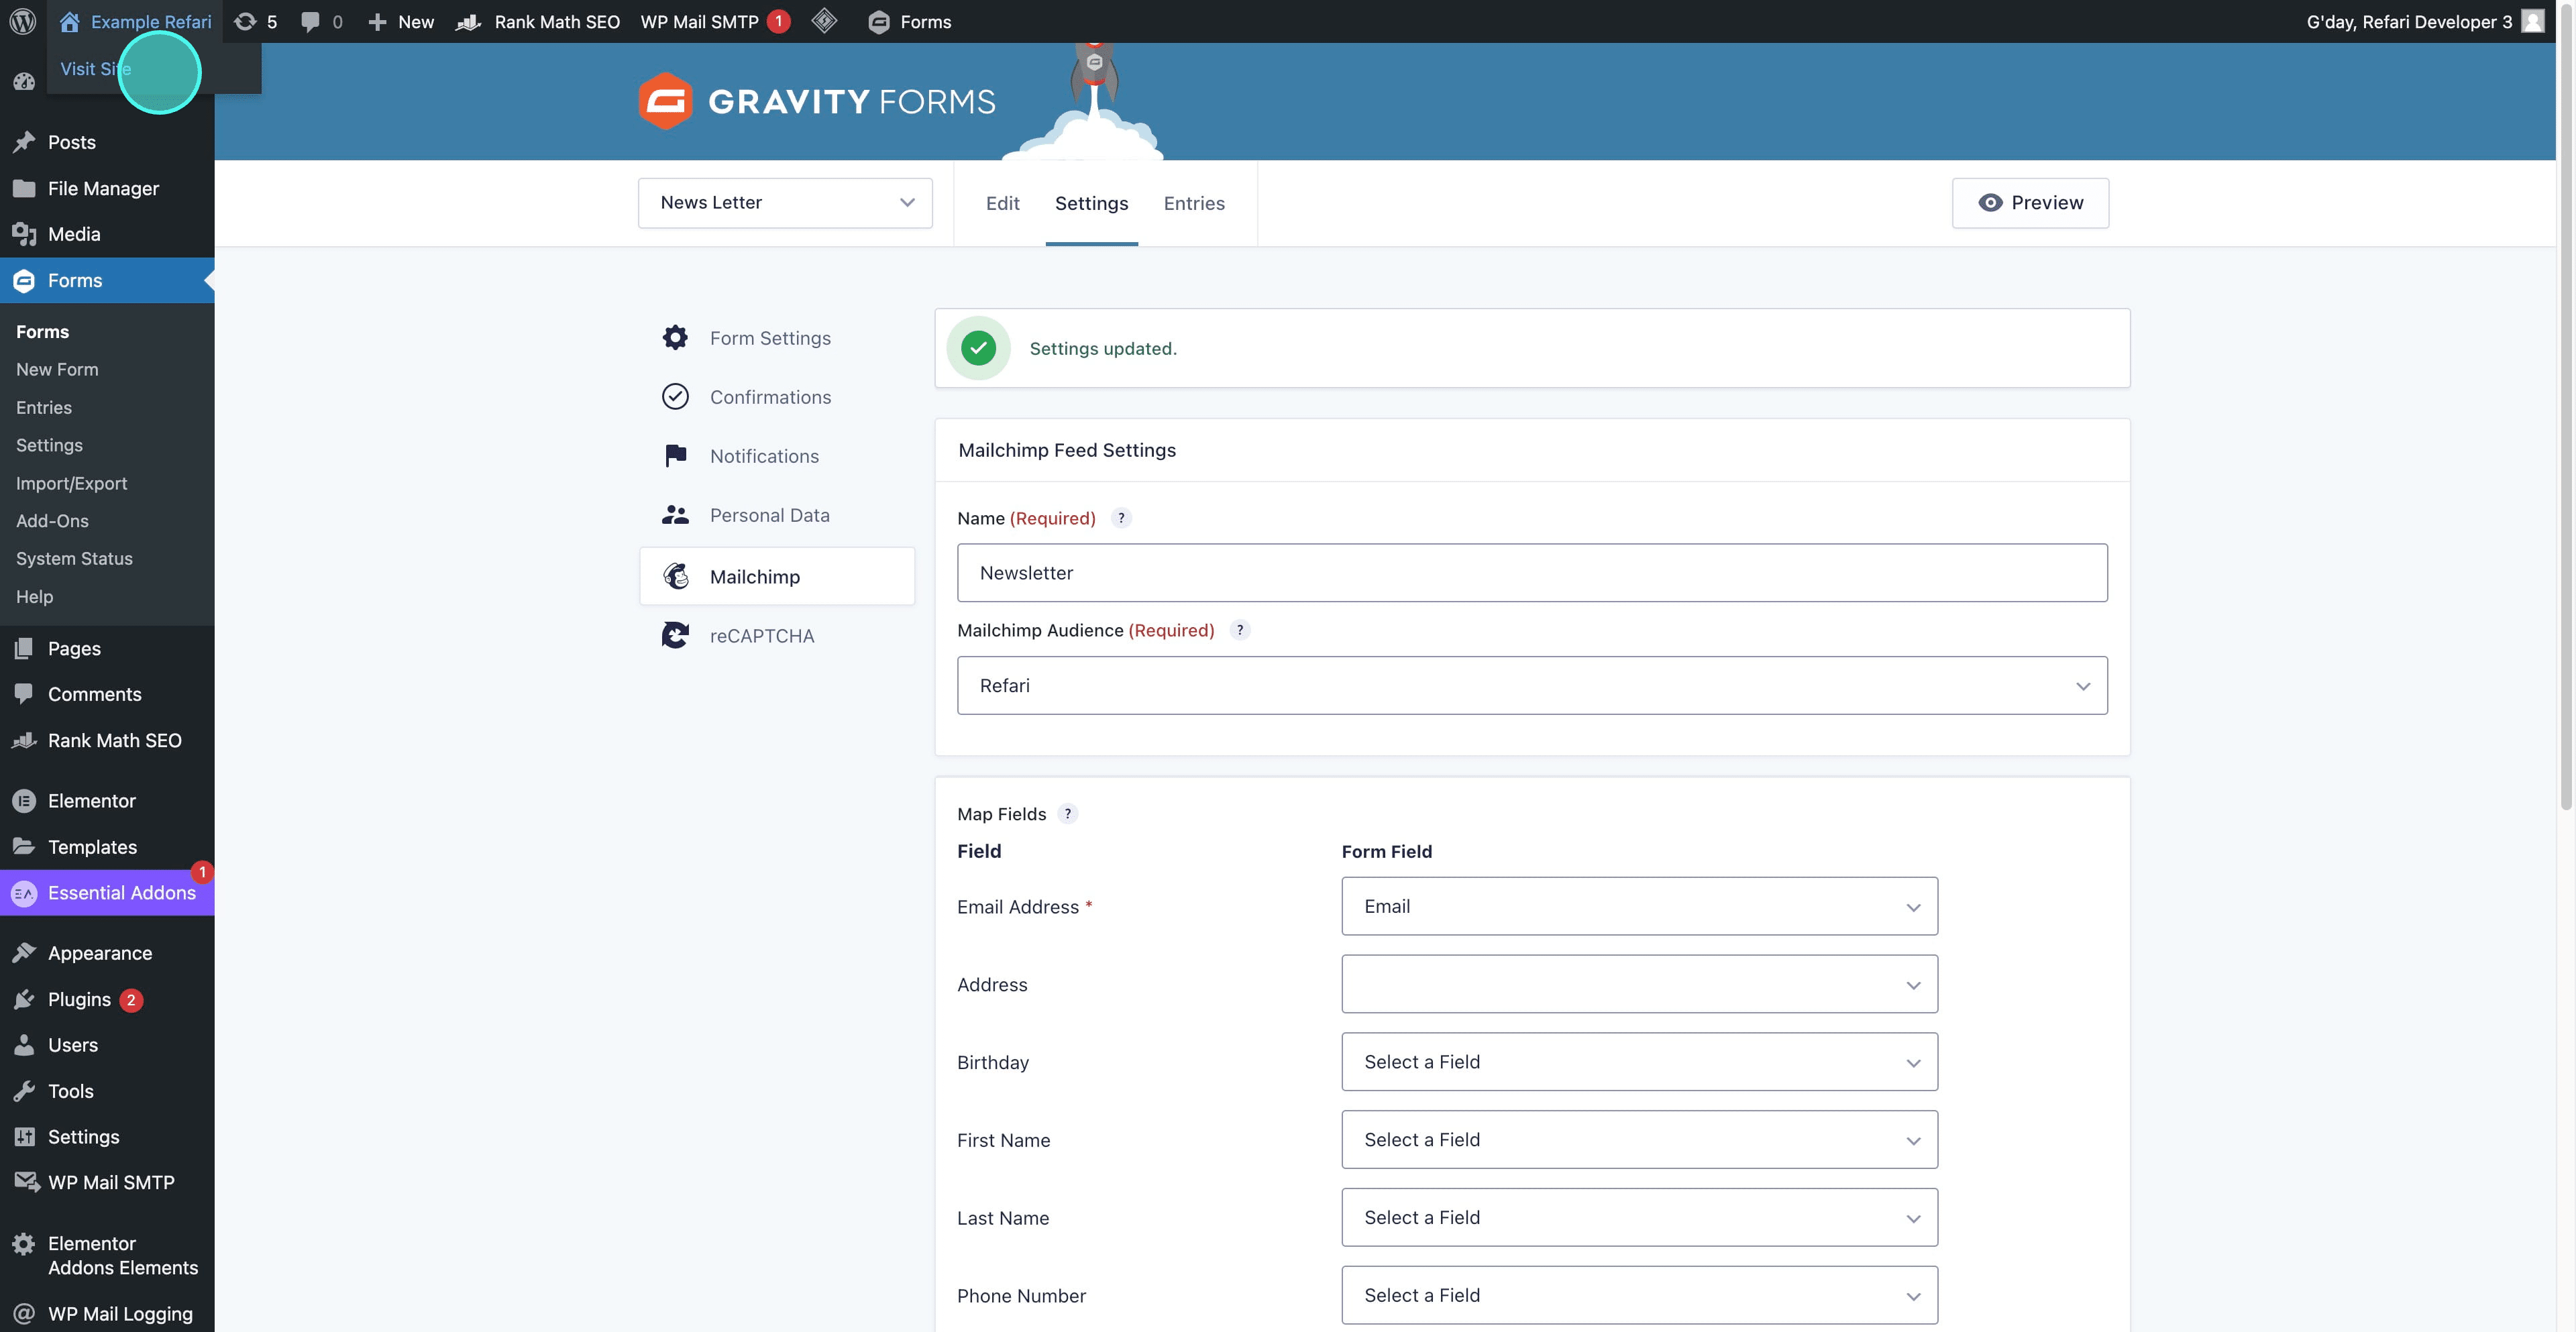Screen dimensions: 2576x1332
Task: Click the user avatar in the top right
Action: pos(2533,21)
